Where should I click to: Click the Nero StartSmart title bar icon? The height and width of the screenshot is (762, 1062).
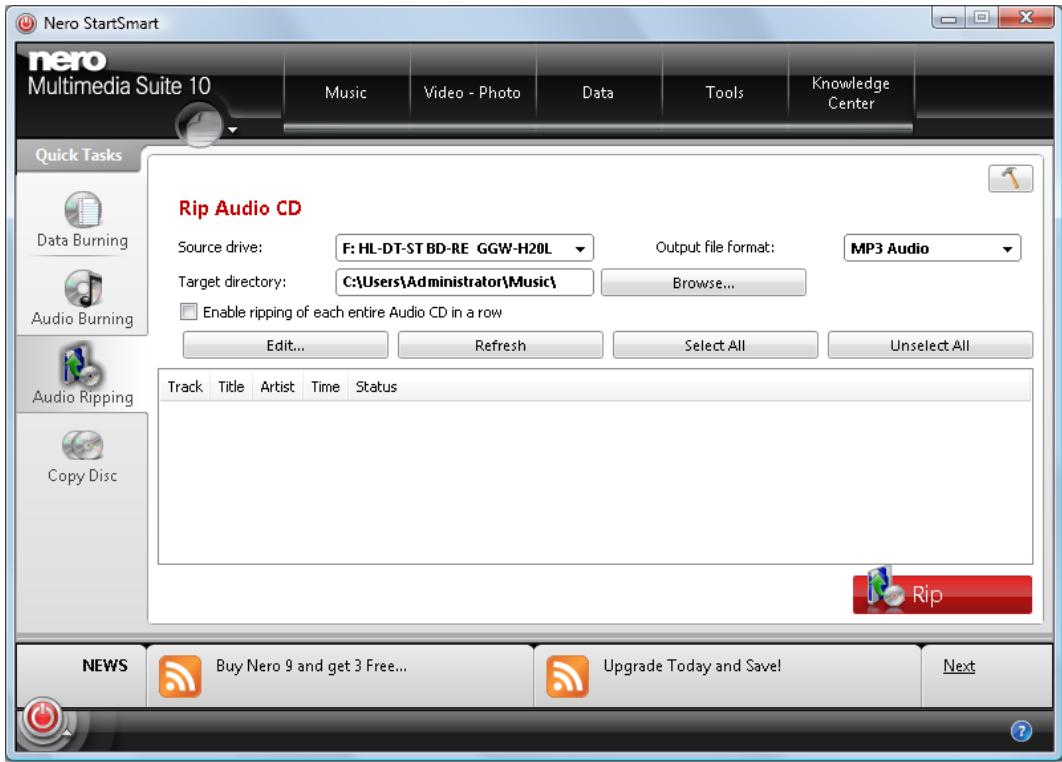coord(26,24)
